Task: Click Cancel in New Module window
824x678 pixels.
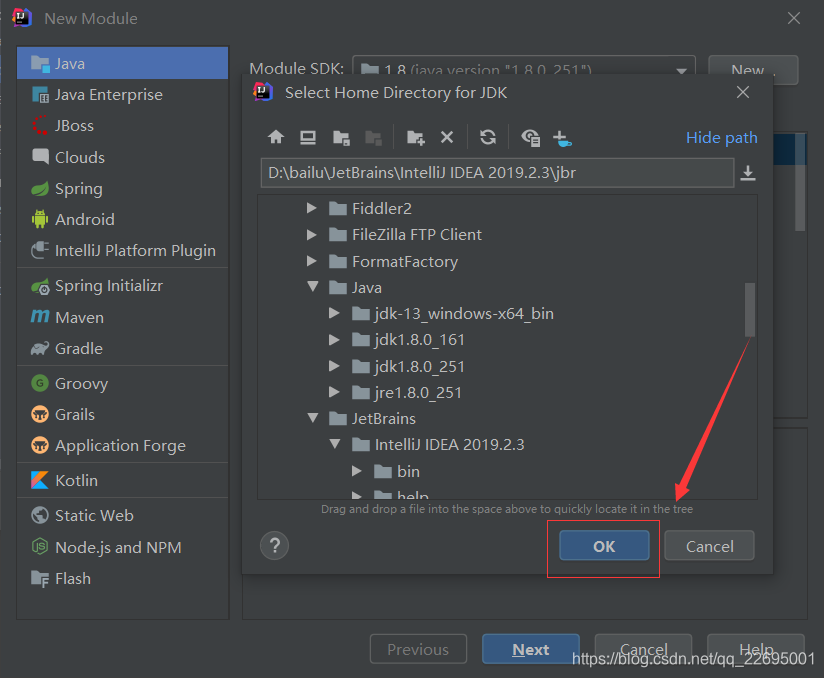Action: [643, 649]
